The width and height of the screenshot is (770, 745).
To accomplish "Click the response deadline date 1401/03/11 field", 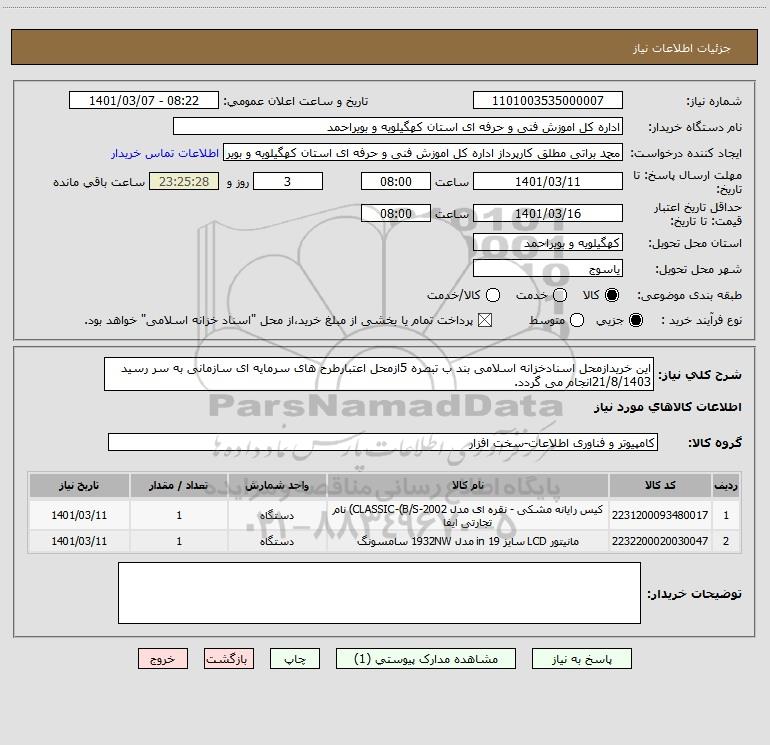I will (548, 181).
